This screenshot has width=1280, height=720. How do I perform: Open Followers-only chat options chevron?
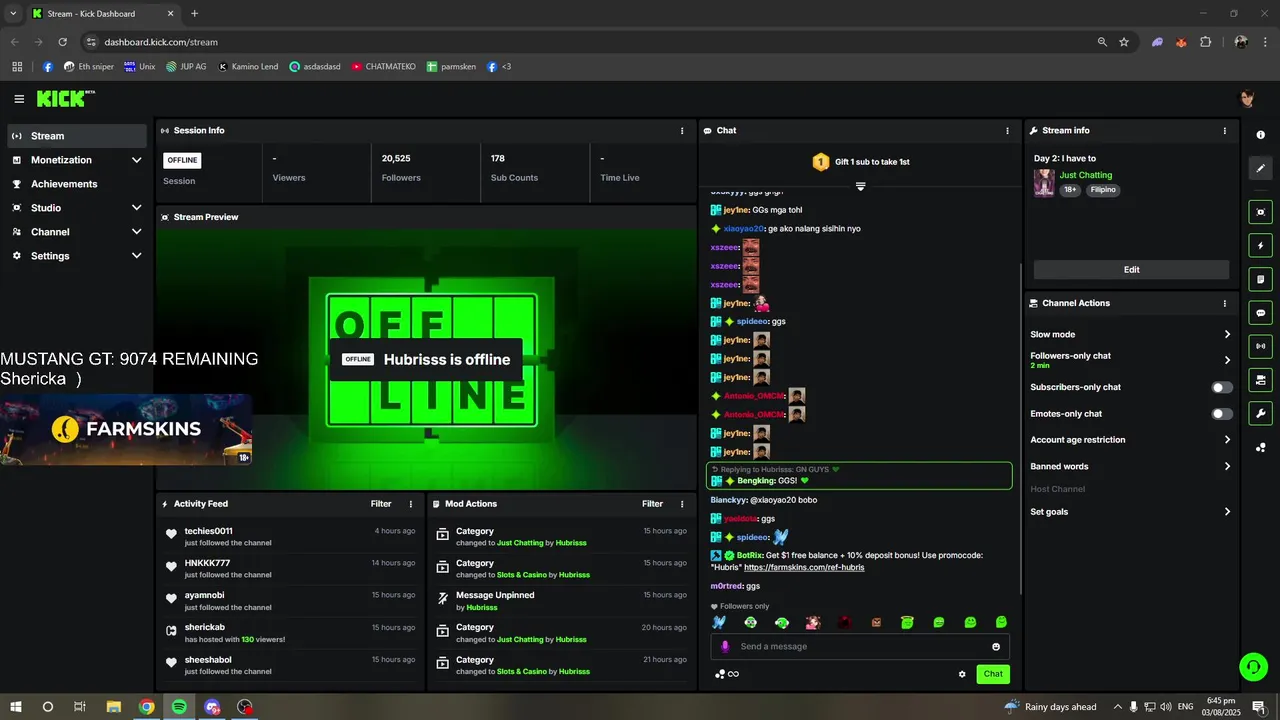1227,360
